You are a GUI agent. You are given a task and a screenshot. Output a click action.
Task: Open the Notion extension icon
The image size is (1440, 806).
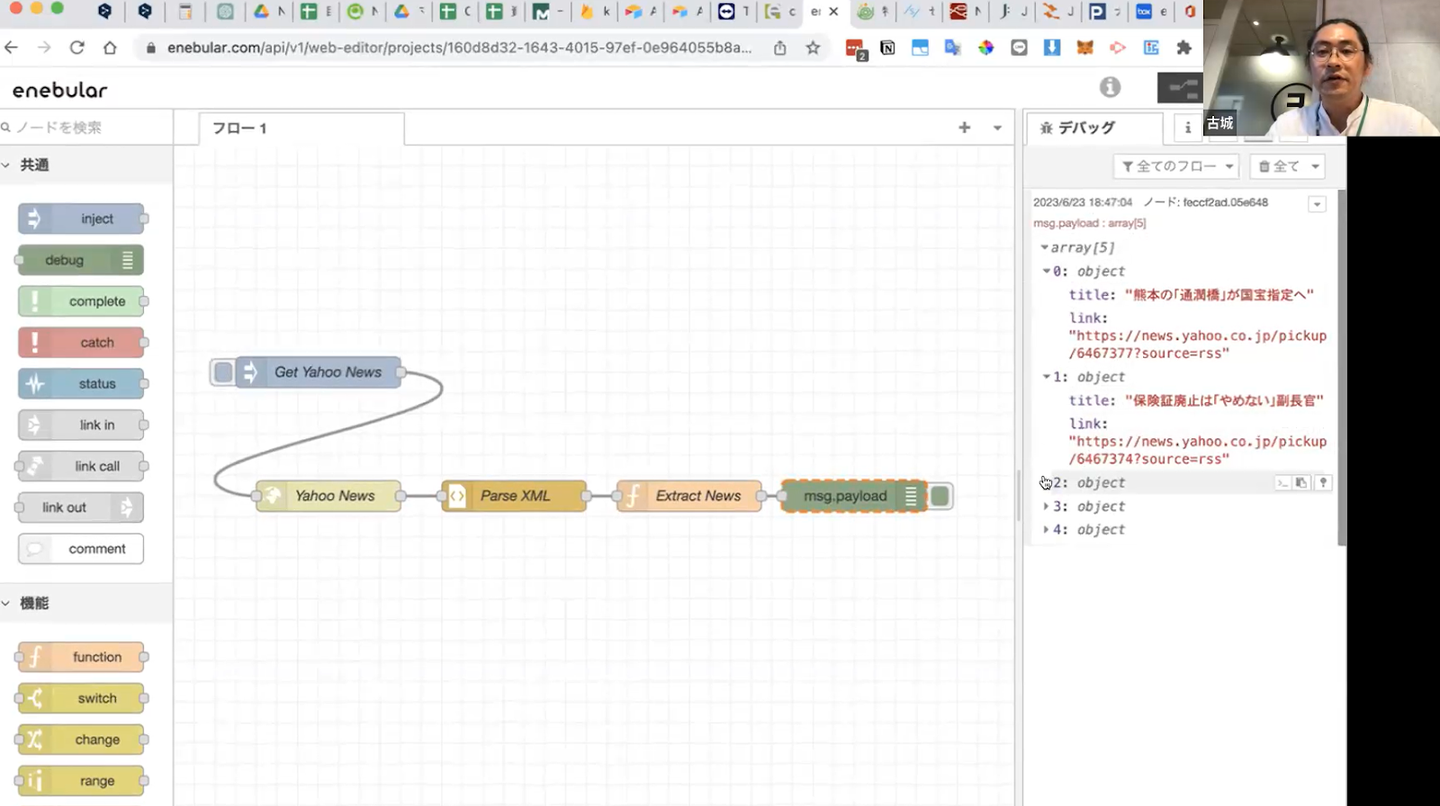pos(887,48)
